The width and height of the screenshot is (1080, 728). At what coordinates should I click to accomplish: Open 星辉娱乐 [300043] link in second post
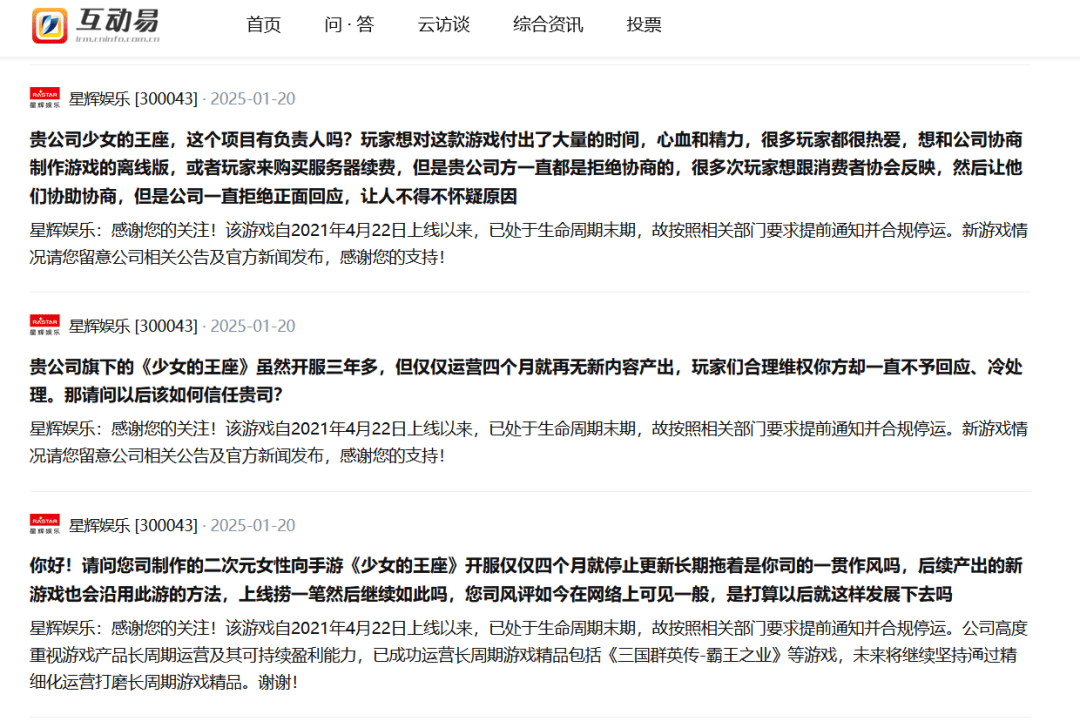133,326
